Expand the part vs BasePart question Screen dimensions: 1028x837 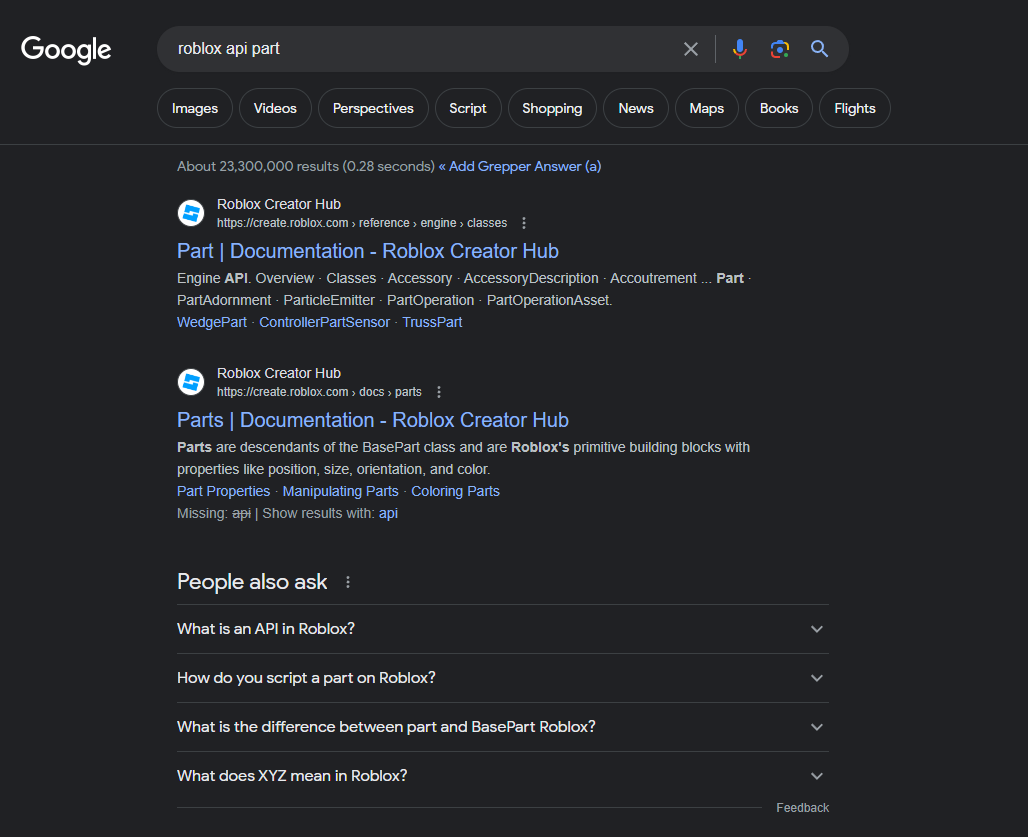(x=816, y=727)
